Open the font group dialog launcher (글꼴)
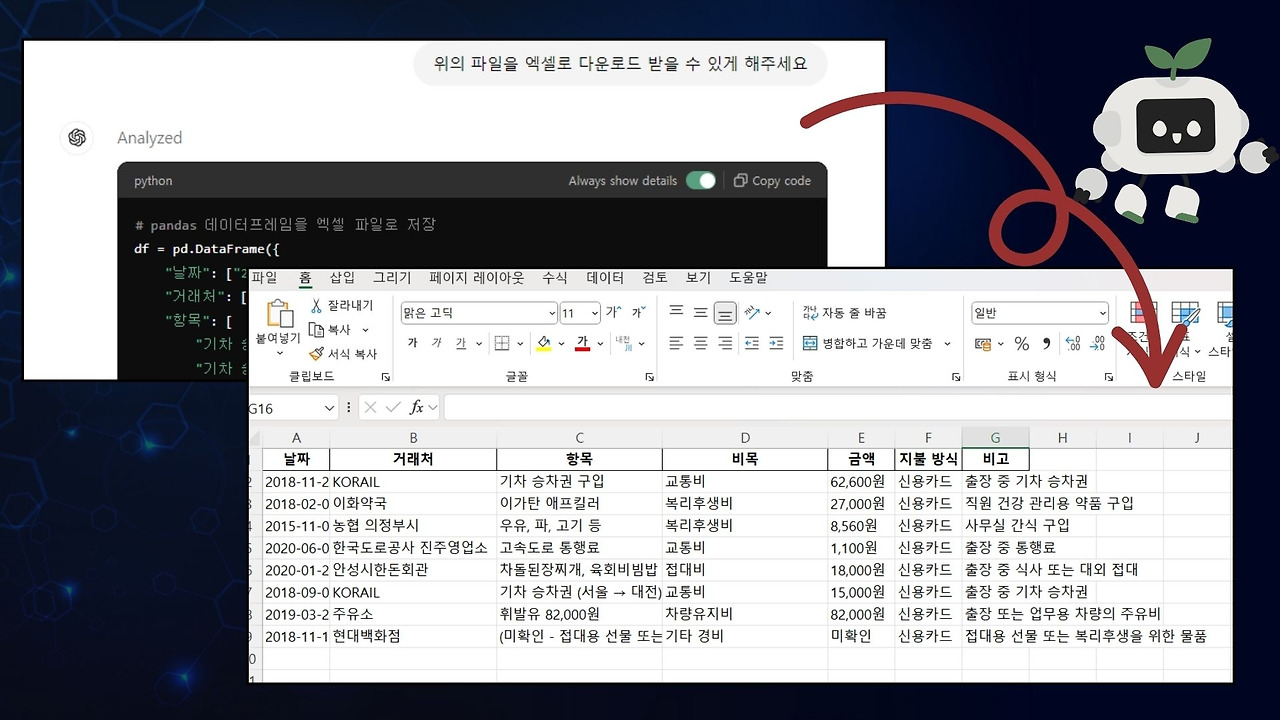1280x720 pixels. [x=649, y=377]
